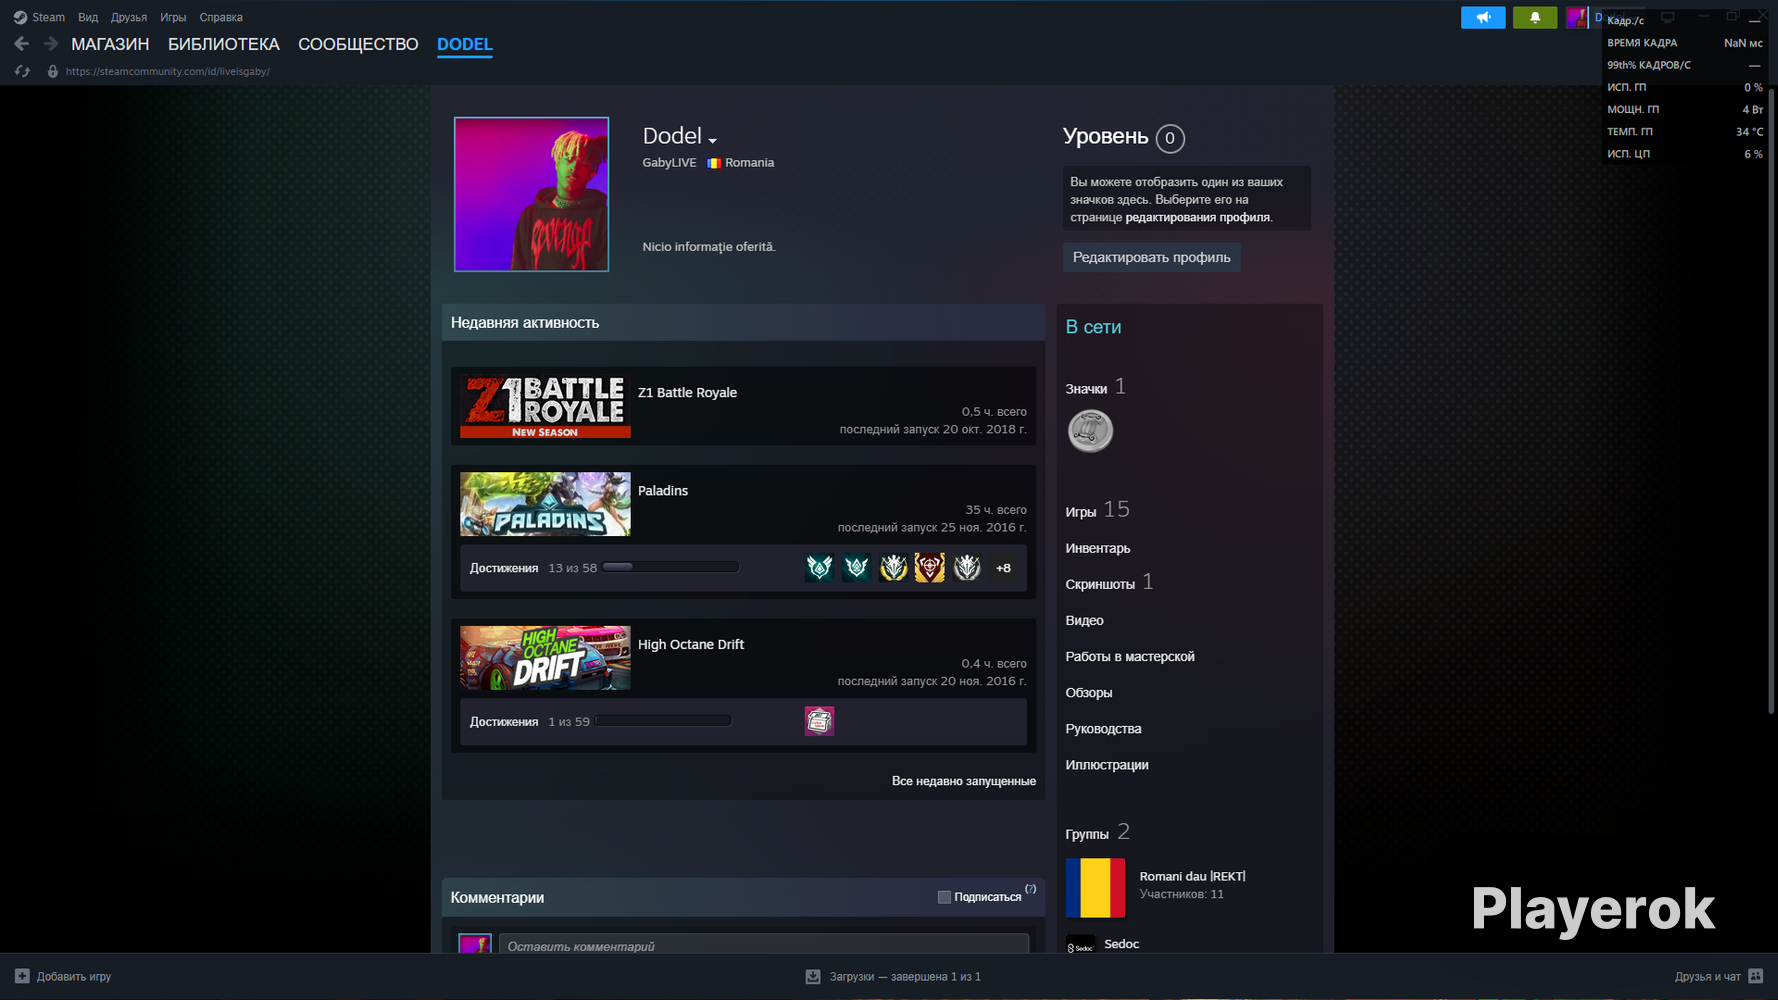This screenshot has height=1000, width=1778.
Task: Open the Скриншоты link
Action: 1100,584
